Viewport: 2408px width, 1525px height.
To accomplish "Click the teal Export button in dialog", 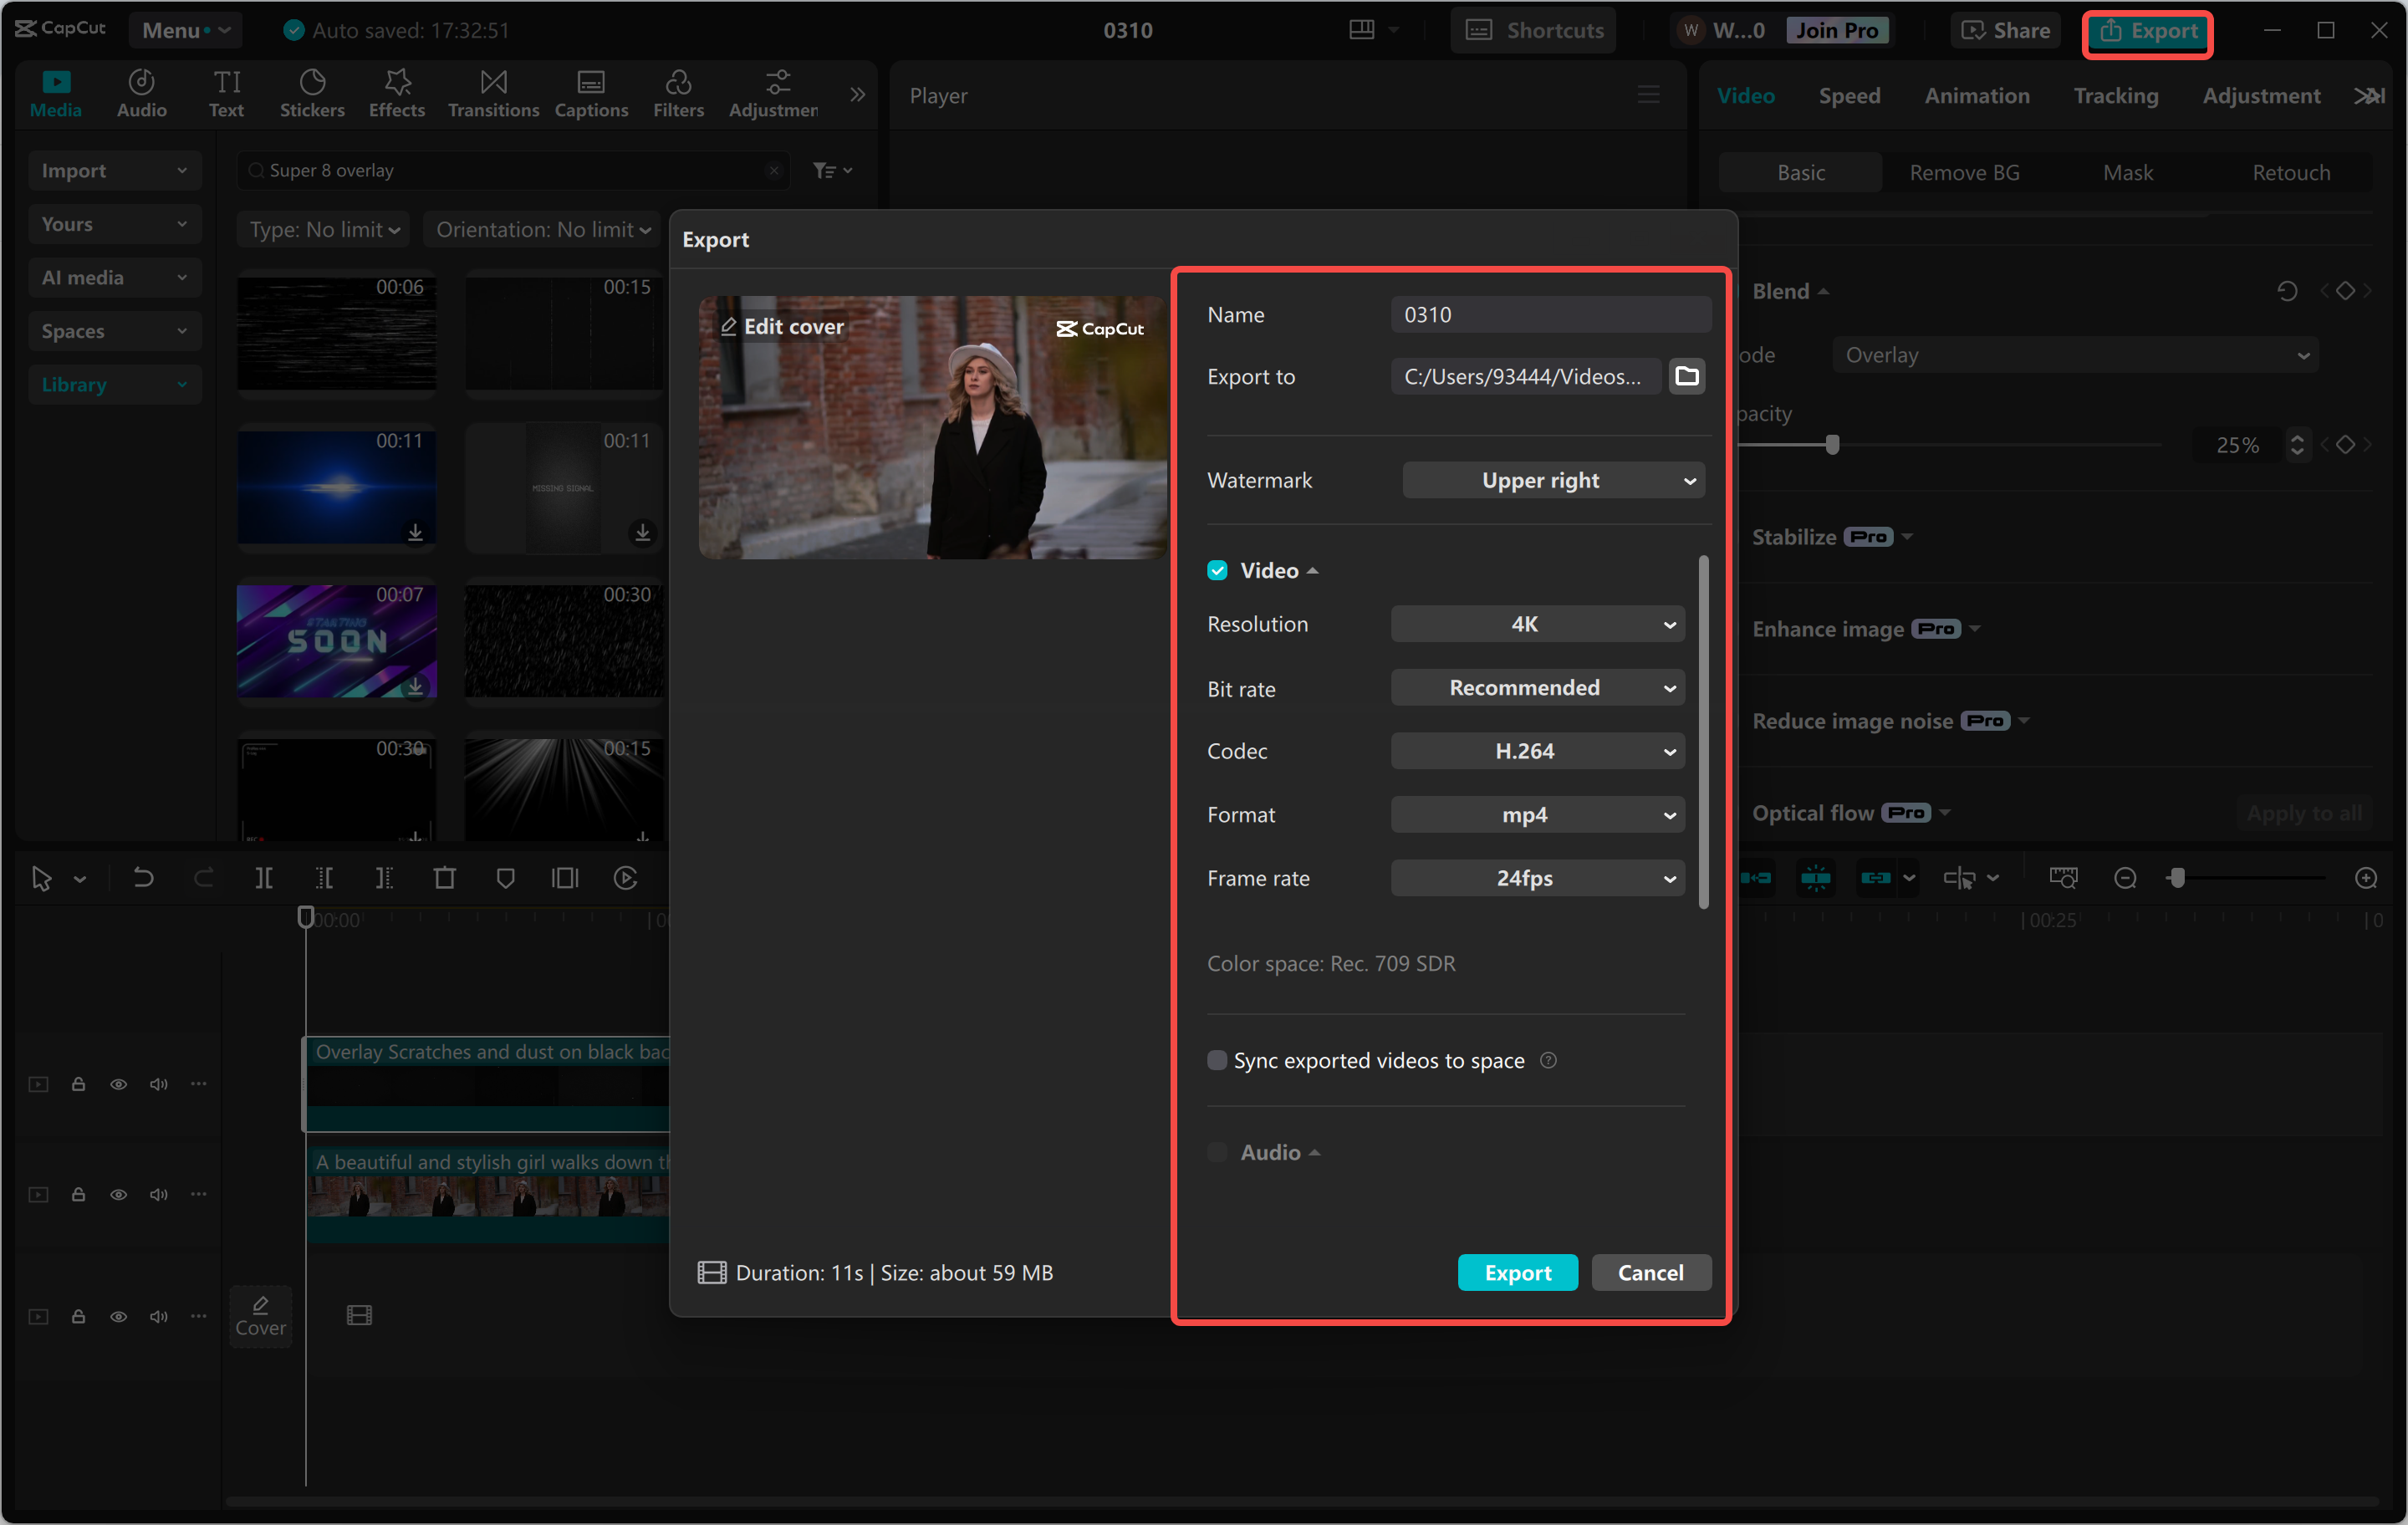I will pyautogui.click(x=1517, y=1272).
